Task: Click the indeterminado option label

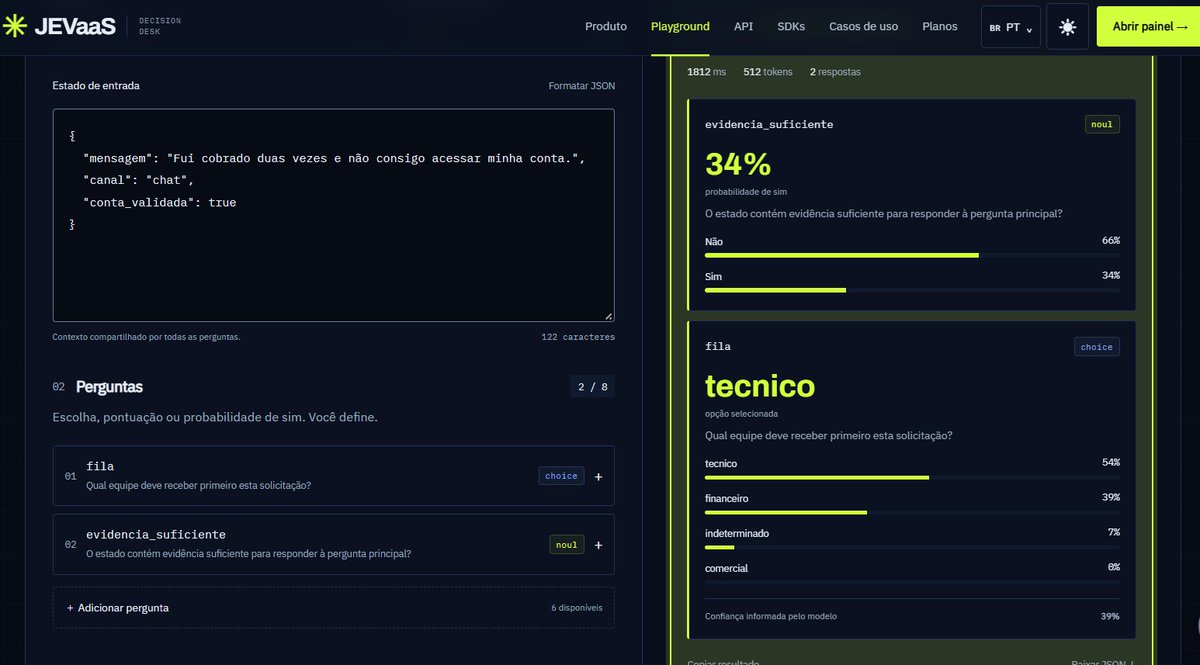Action: 737,533
